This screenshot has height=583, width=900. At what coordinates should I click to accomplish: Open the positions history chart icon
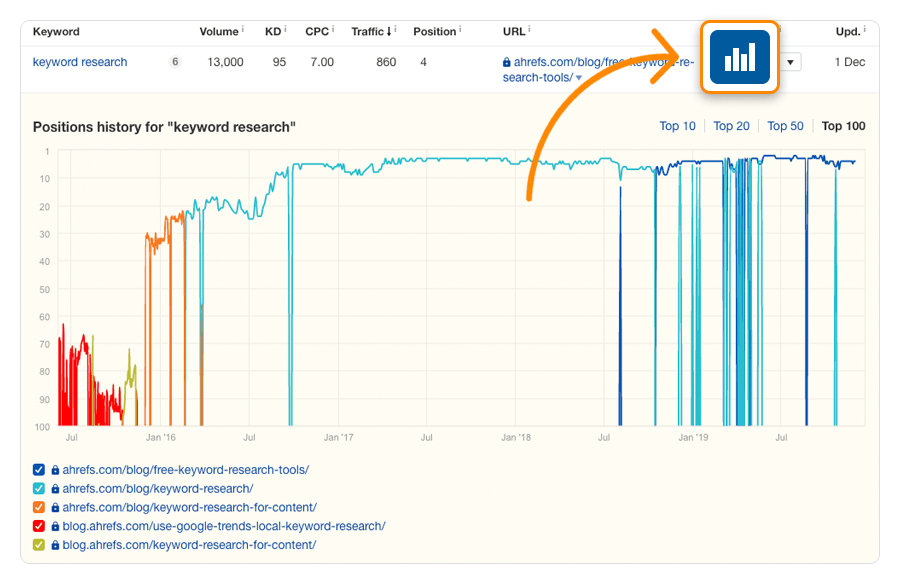point(739,57)
